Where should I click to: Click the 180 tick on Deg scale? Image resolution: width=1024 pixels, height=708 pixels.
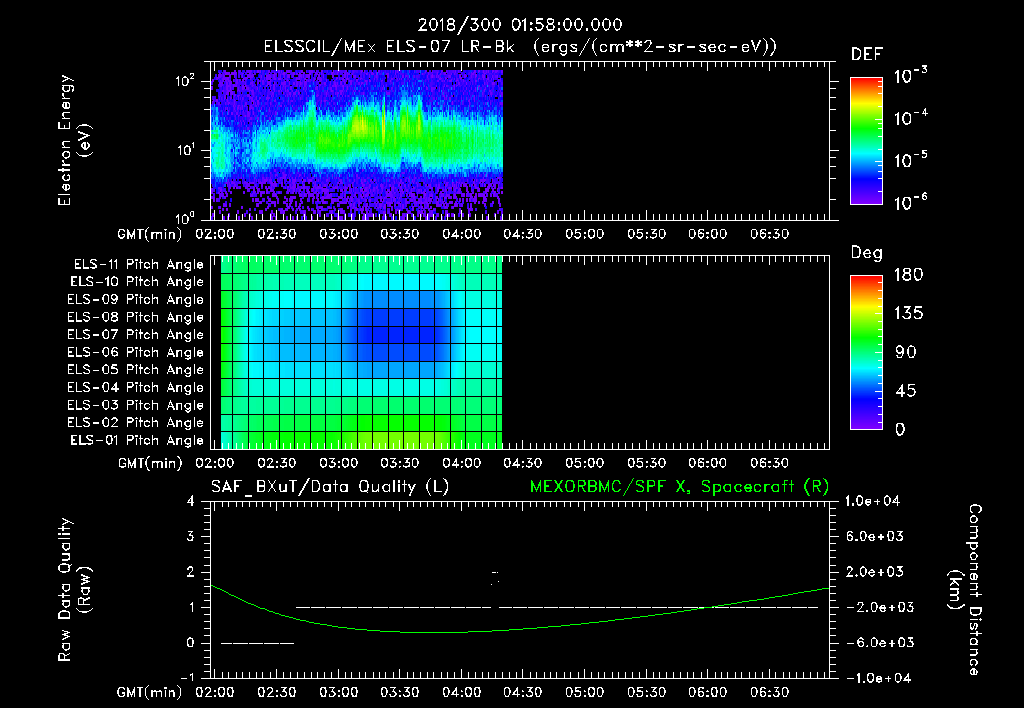[908, 275]
